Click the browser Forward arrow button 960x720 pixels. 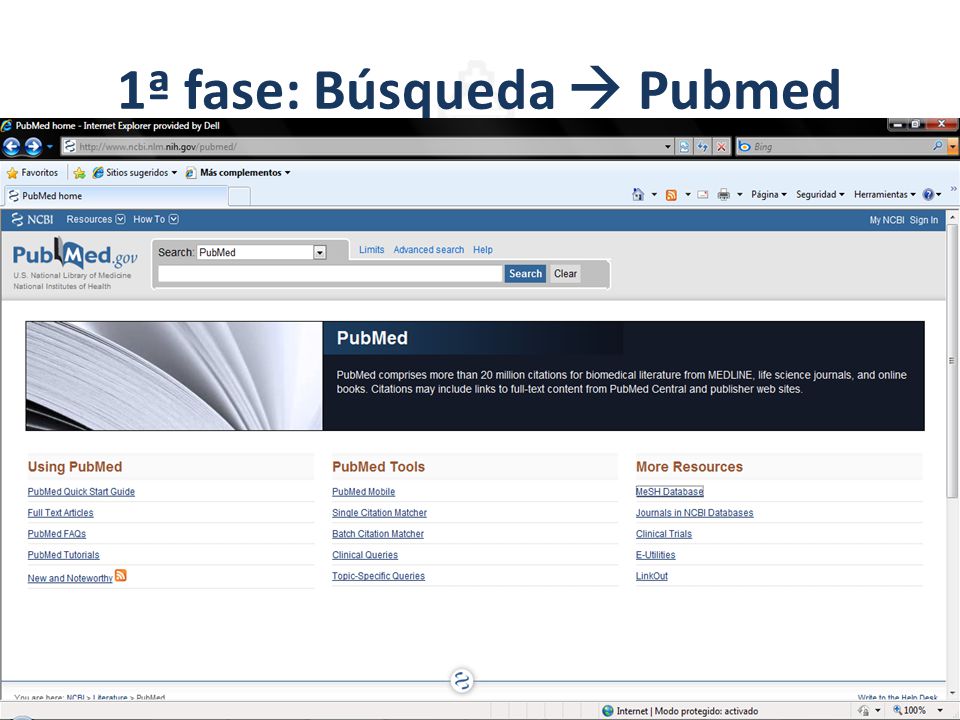(33, 146)
